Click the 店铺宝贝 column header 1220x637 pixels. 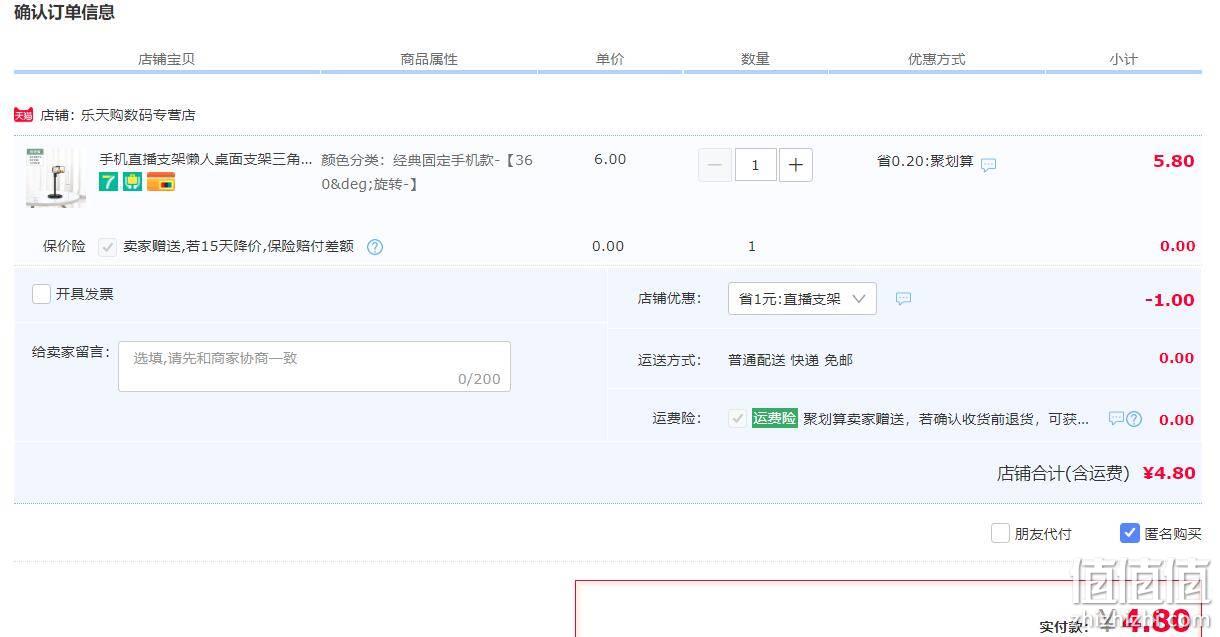[x=167, y=59]
